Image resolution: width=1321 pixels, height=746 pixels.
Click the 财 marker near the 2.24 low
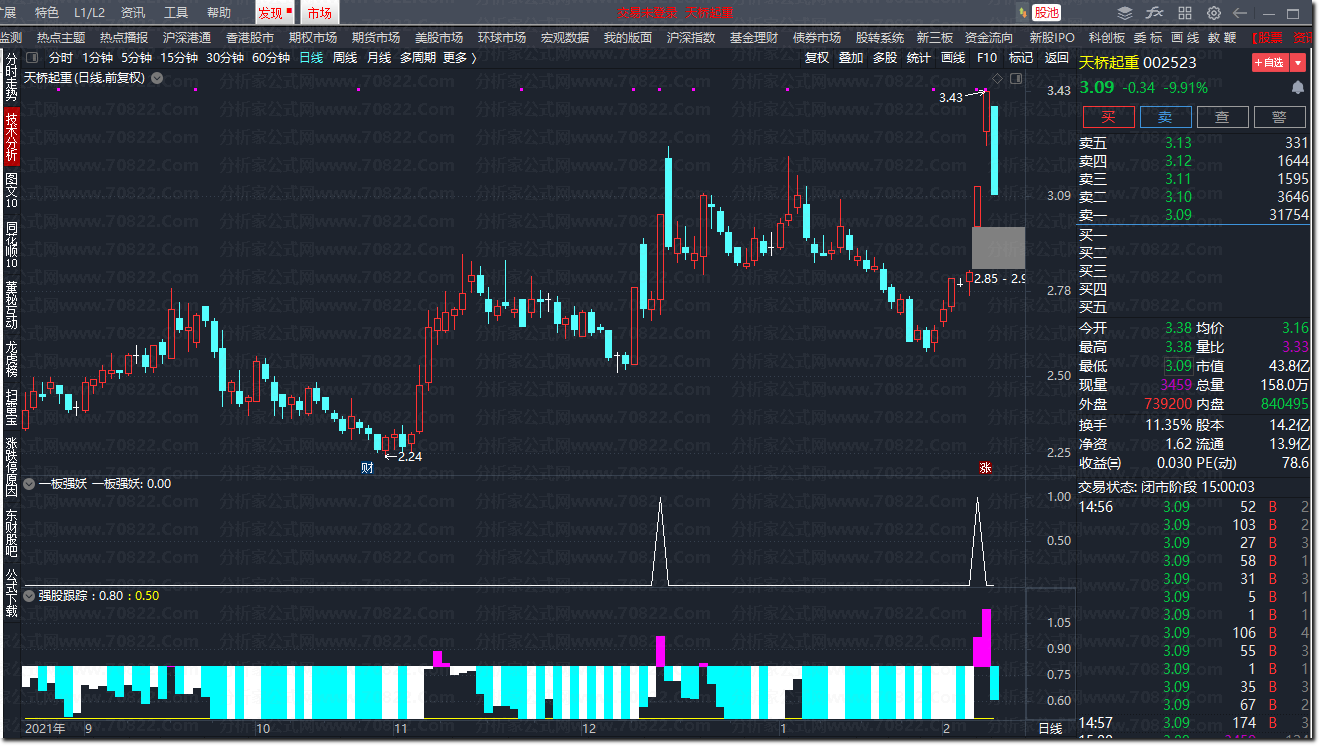tap(367, 467)
